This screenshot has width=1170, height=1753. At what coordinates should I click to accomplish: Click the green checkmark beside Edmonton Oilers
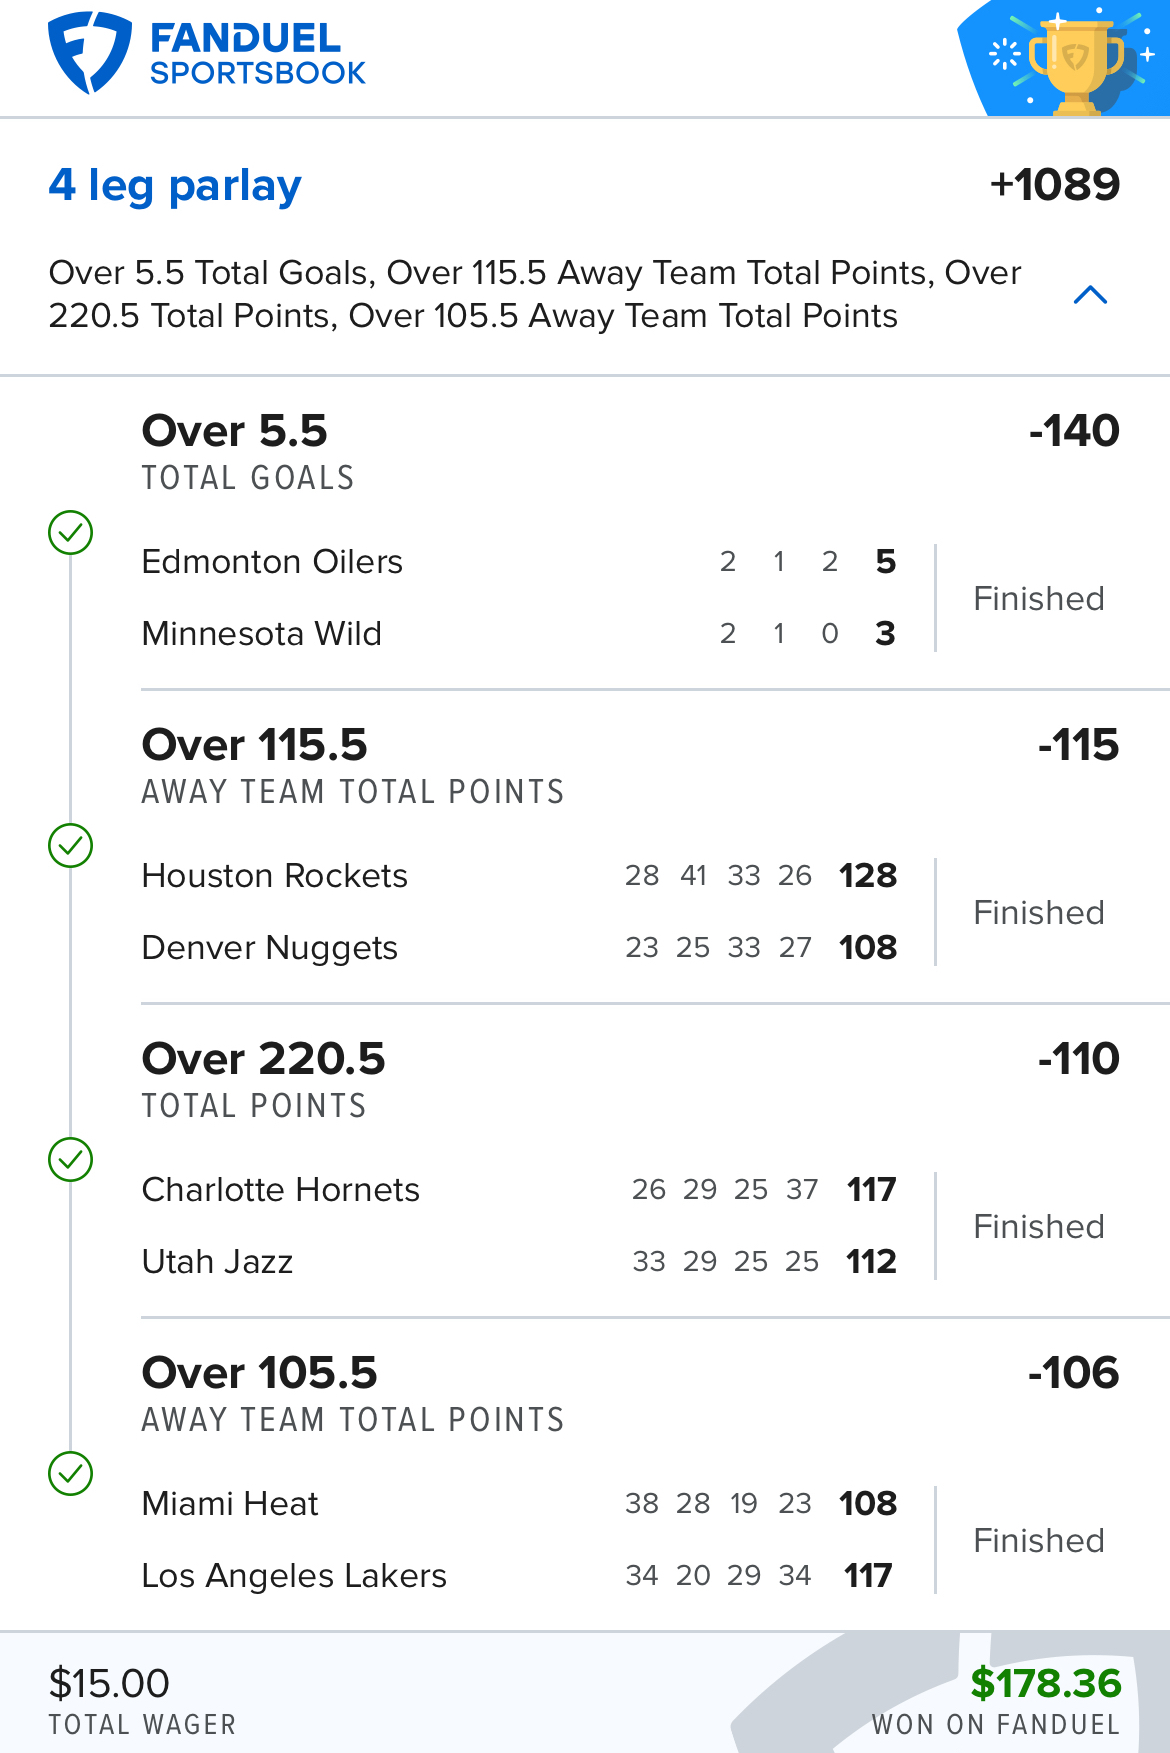(71, 532)
